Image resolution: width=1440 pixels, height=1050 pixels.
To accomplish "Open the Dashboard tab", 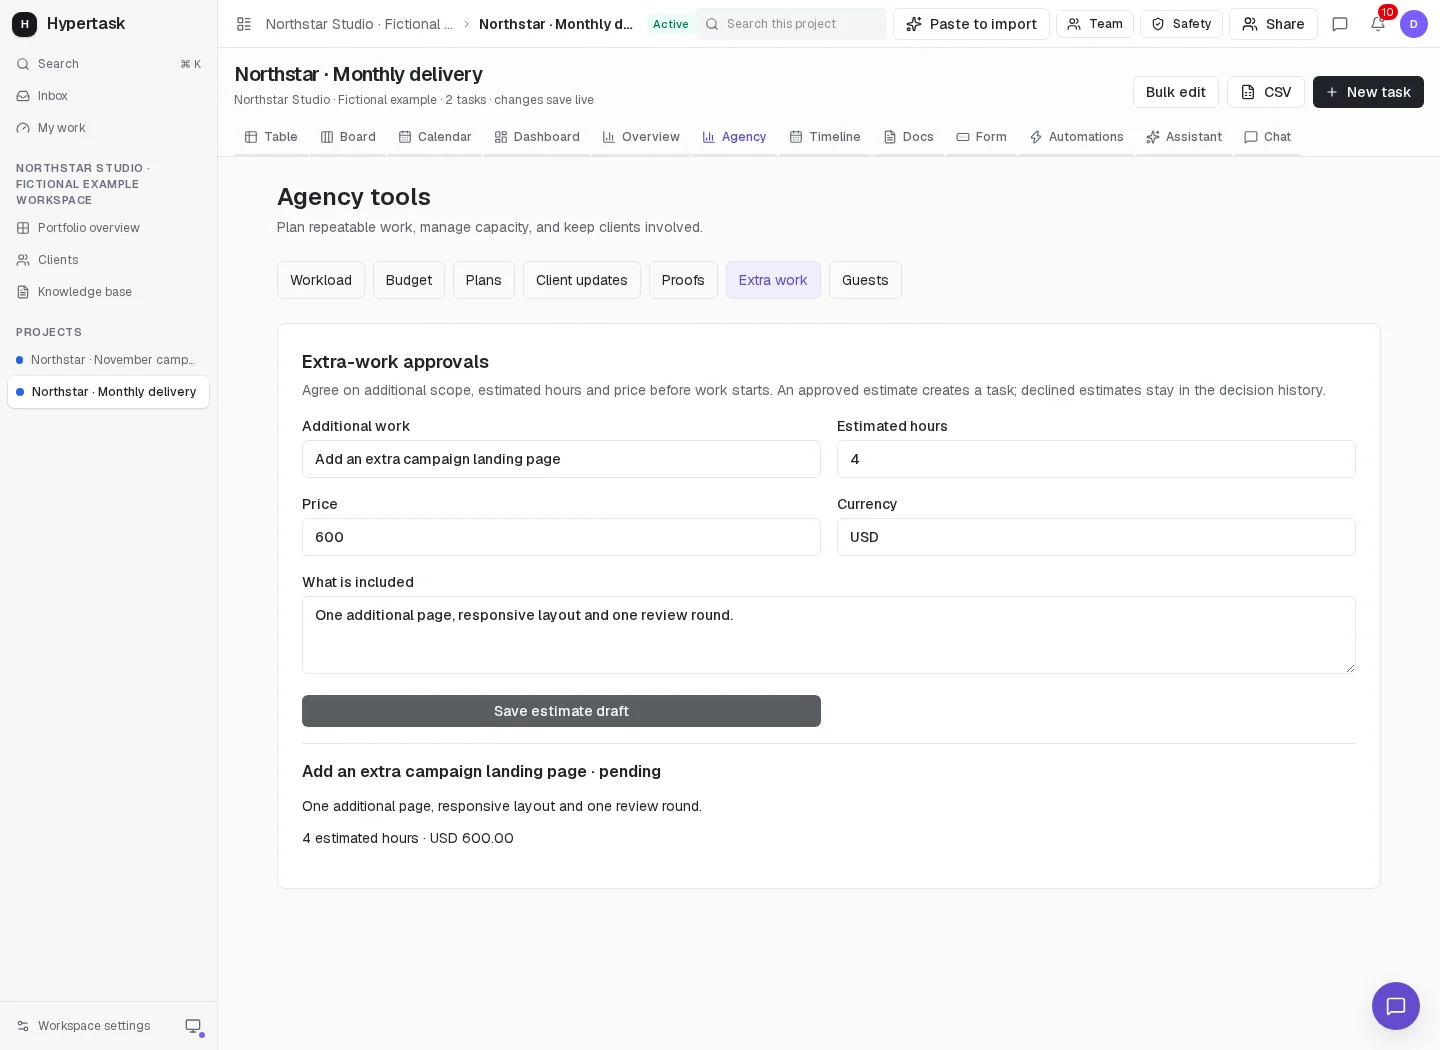I will [x=537, y=137].
